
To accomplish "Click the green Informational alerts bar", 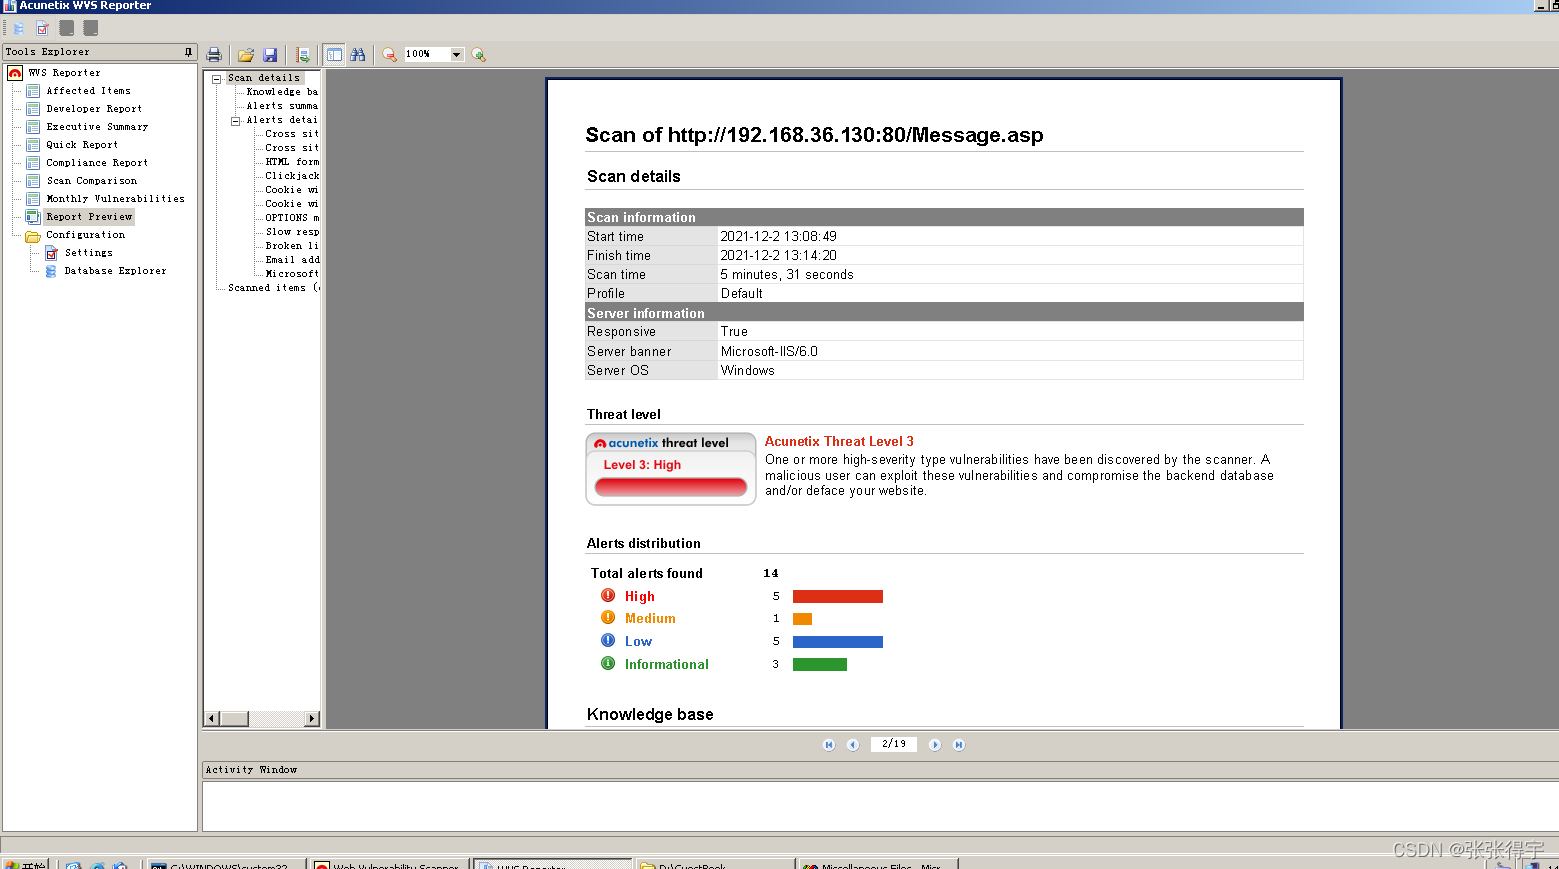I will point(820,665).
